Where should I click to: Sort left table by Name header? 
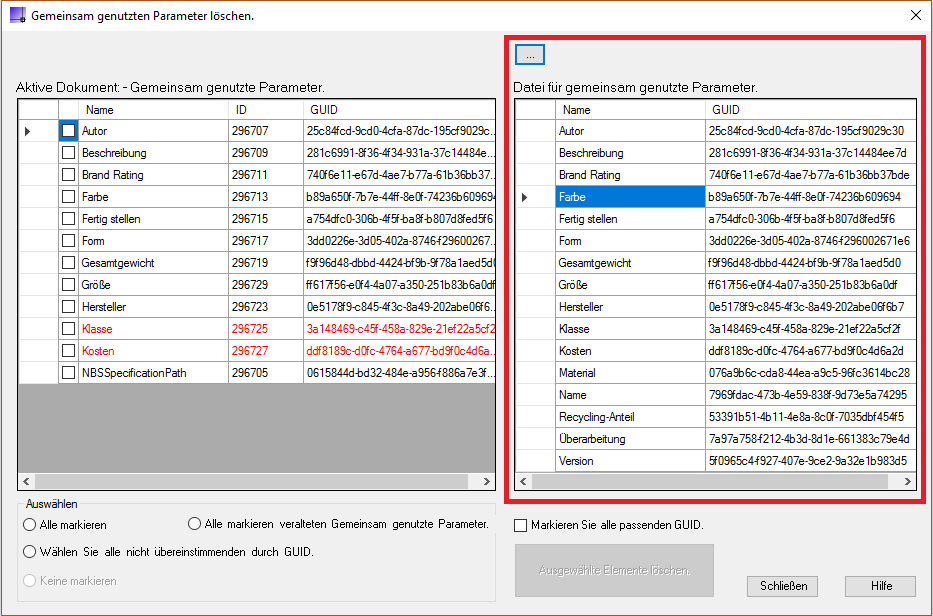(x=154, y=110)
